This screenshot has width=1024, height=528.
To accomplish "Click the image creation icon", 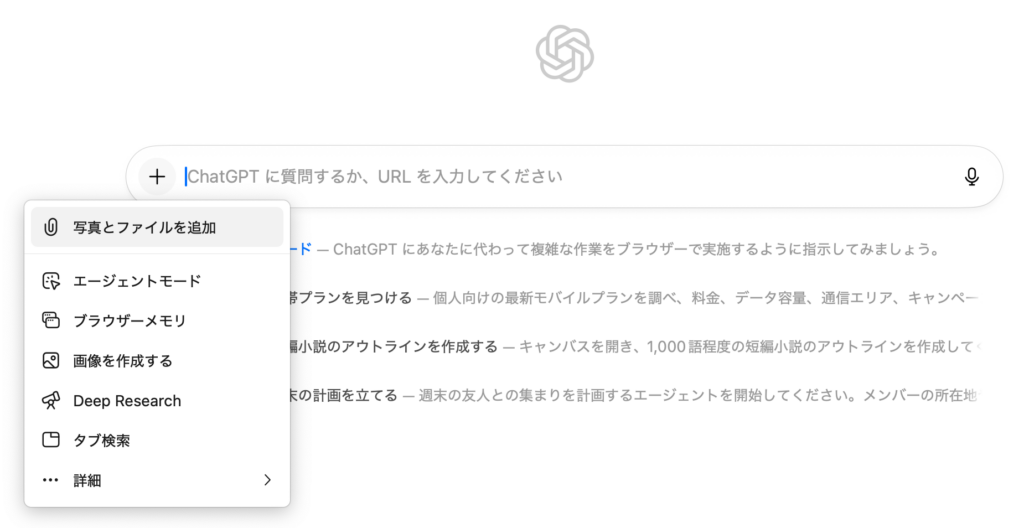I will pos(51,361).
